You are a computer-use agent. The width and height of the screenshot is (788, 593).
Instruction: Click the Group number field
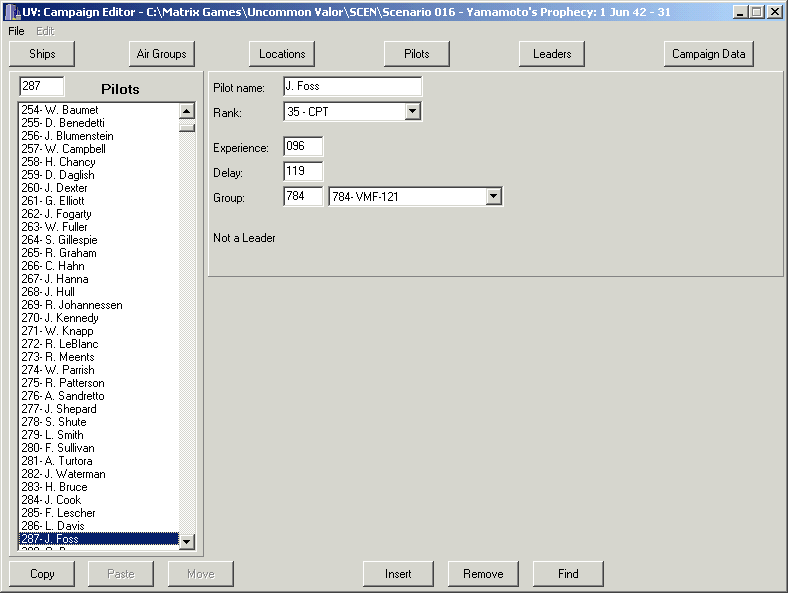303,196
